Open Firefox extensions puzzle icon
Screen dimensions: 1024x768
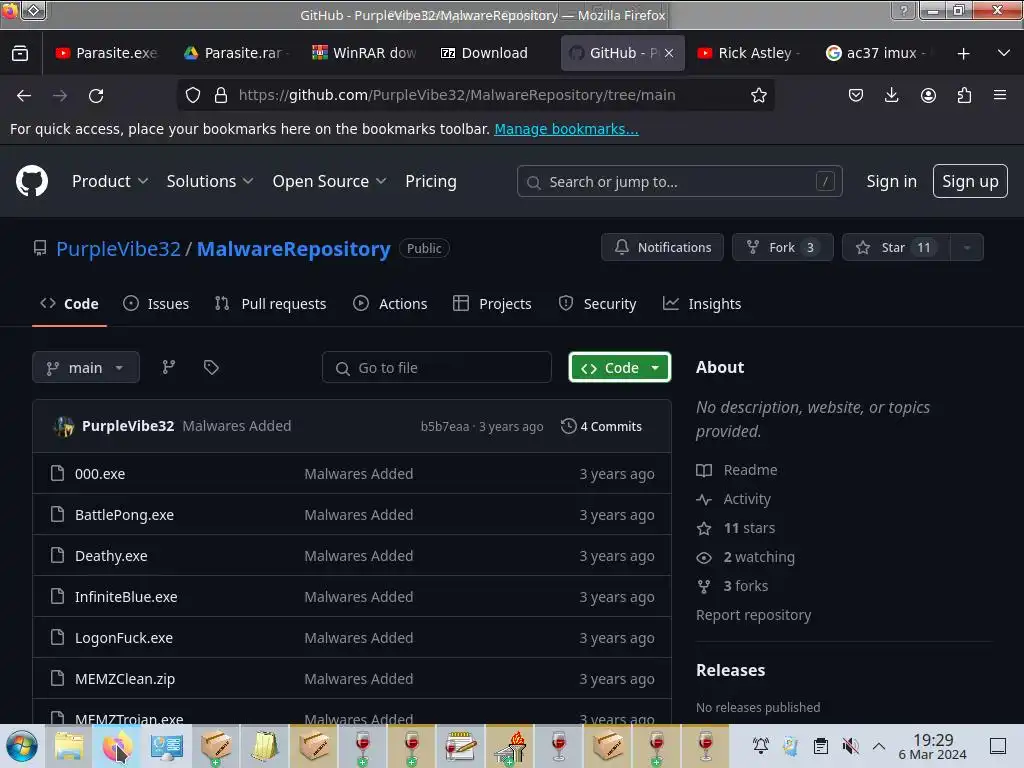coord(964,95)
